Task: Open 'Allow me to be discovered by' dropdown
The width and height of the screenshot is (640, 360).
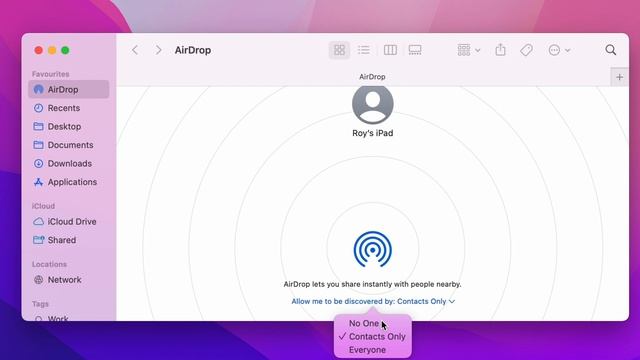Action: click(x=373, y=301)
